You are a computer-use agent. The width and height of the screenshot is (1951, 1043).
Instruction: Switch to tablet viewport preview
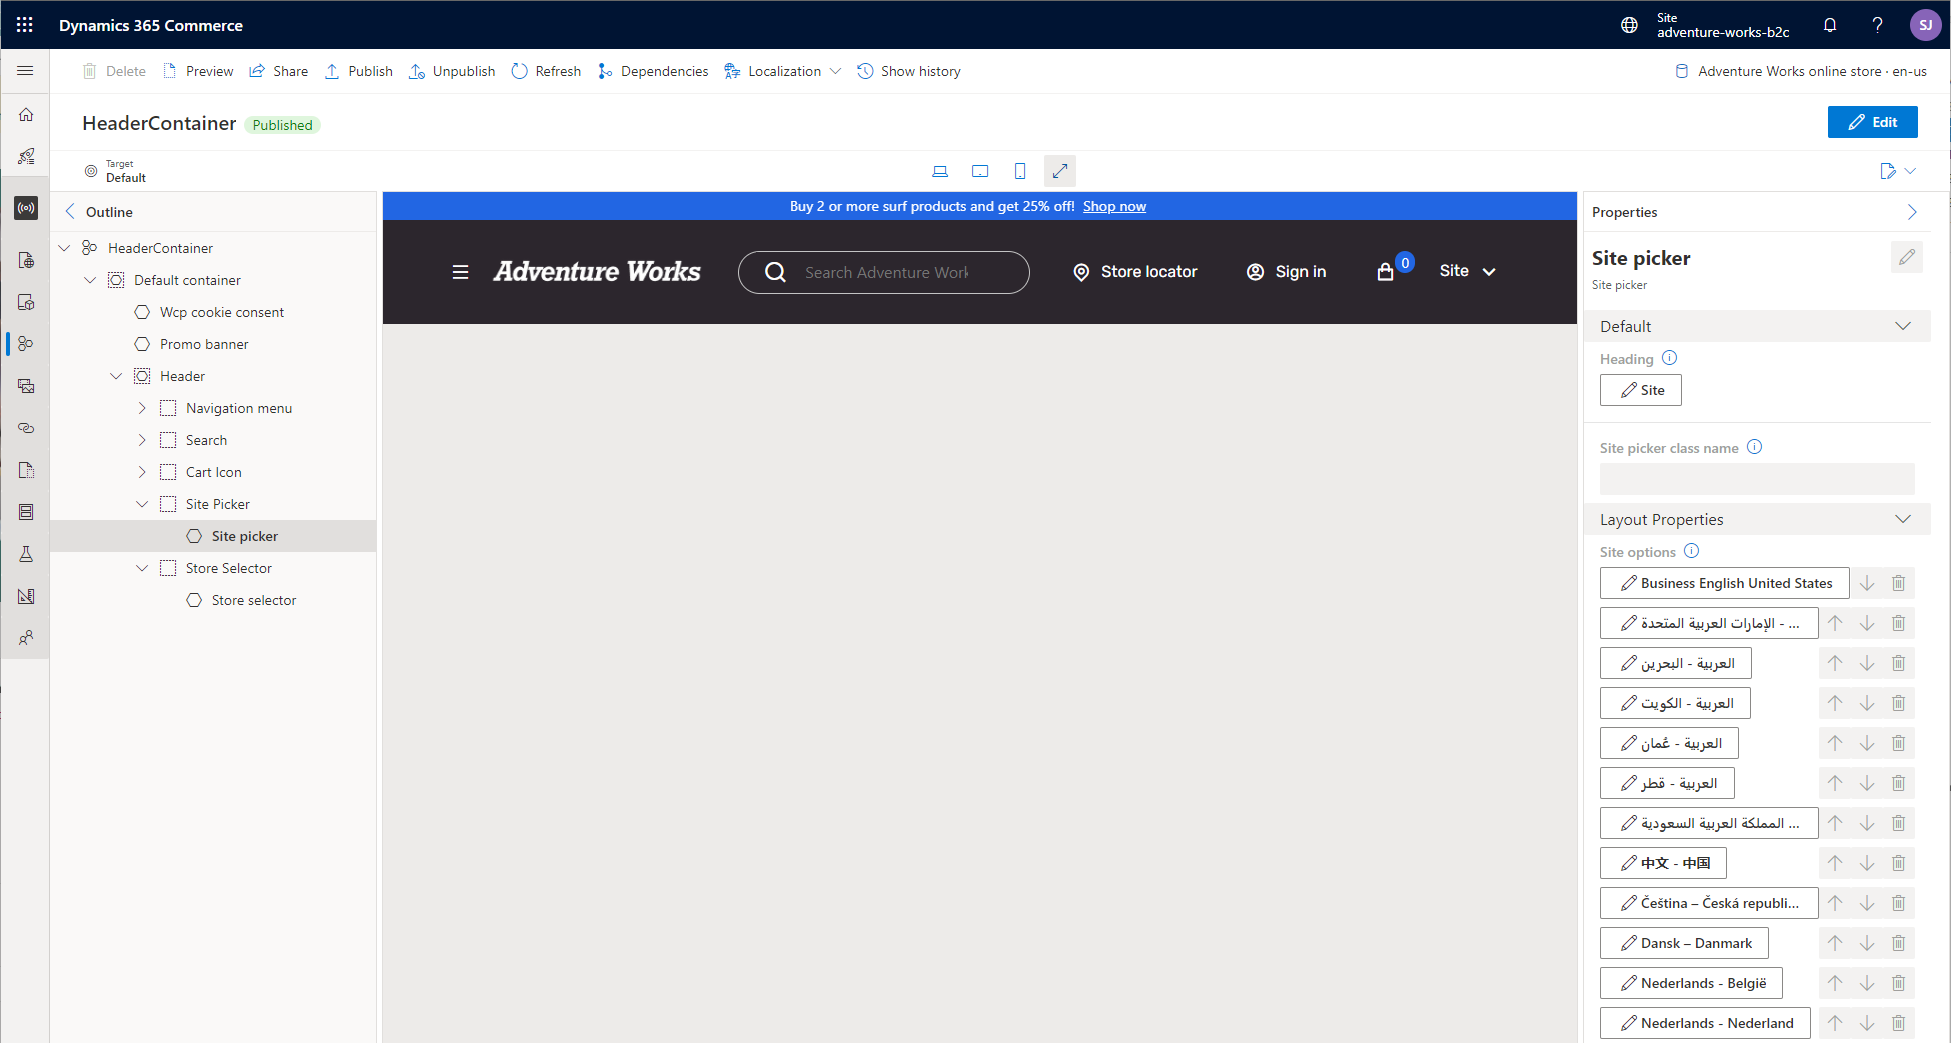pos(980,171)
